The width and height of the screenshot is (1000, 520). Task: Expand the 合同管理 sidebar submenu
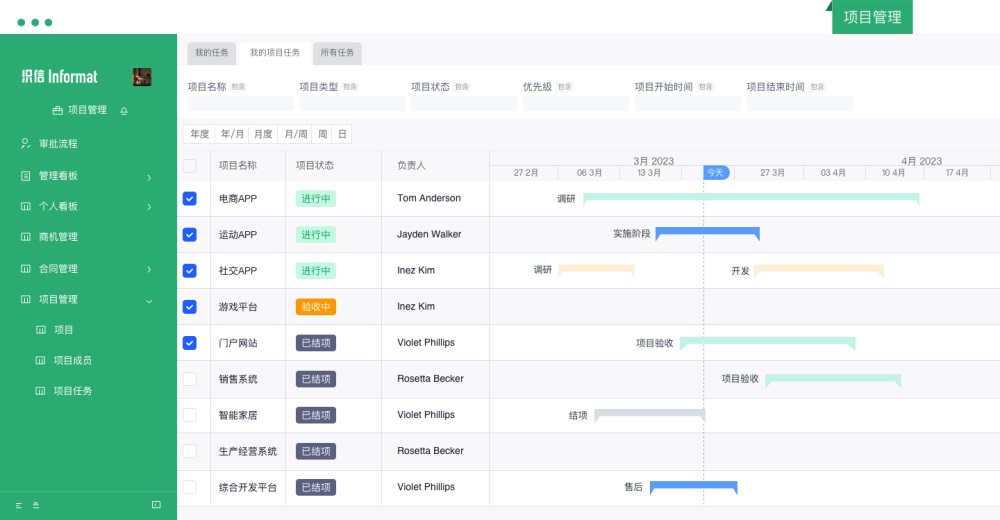point(149,269)
